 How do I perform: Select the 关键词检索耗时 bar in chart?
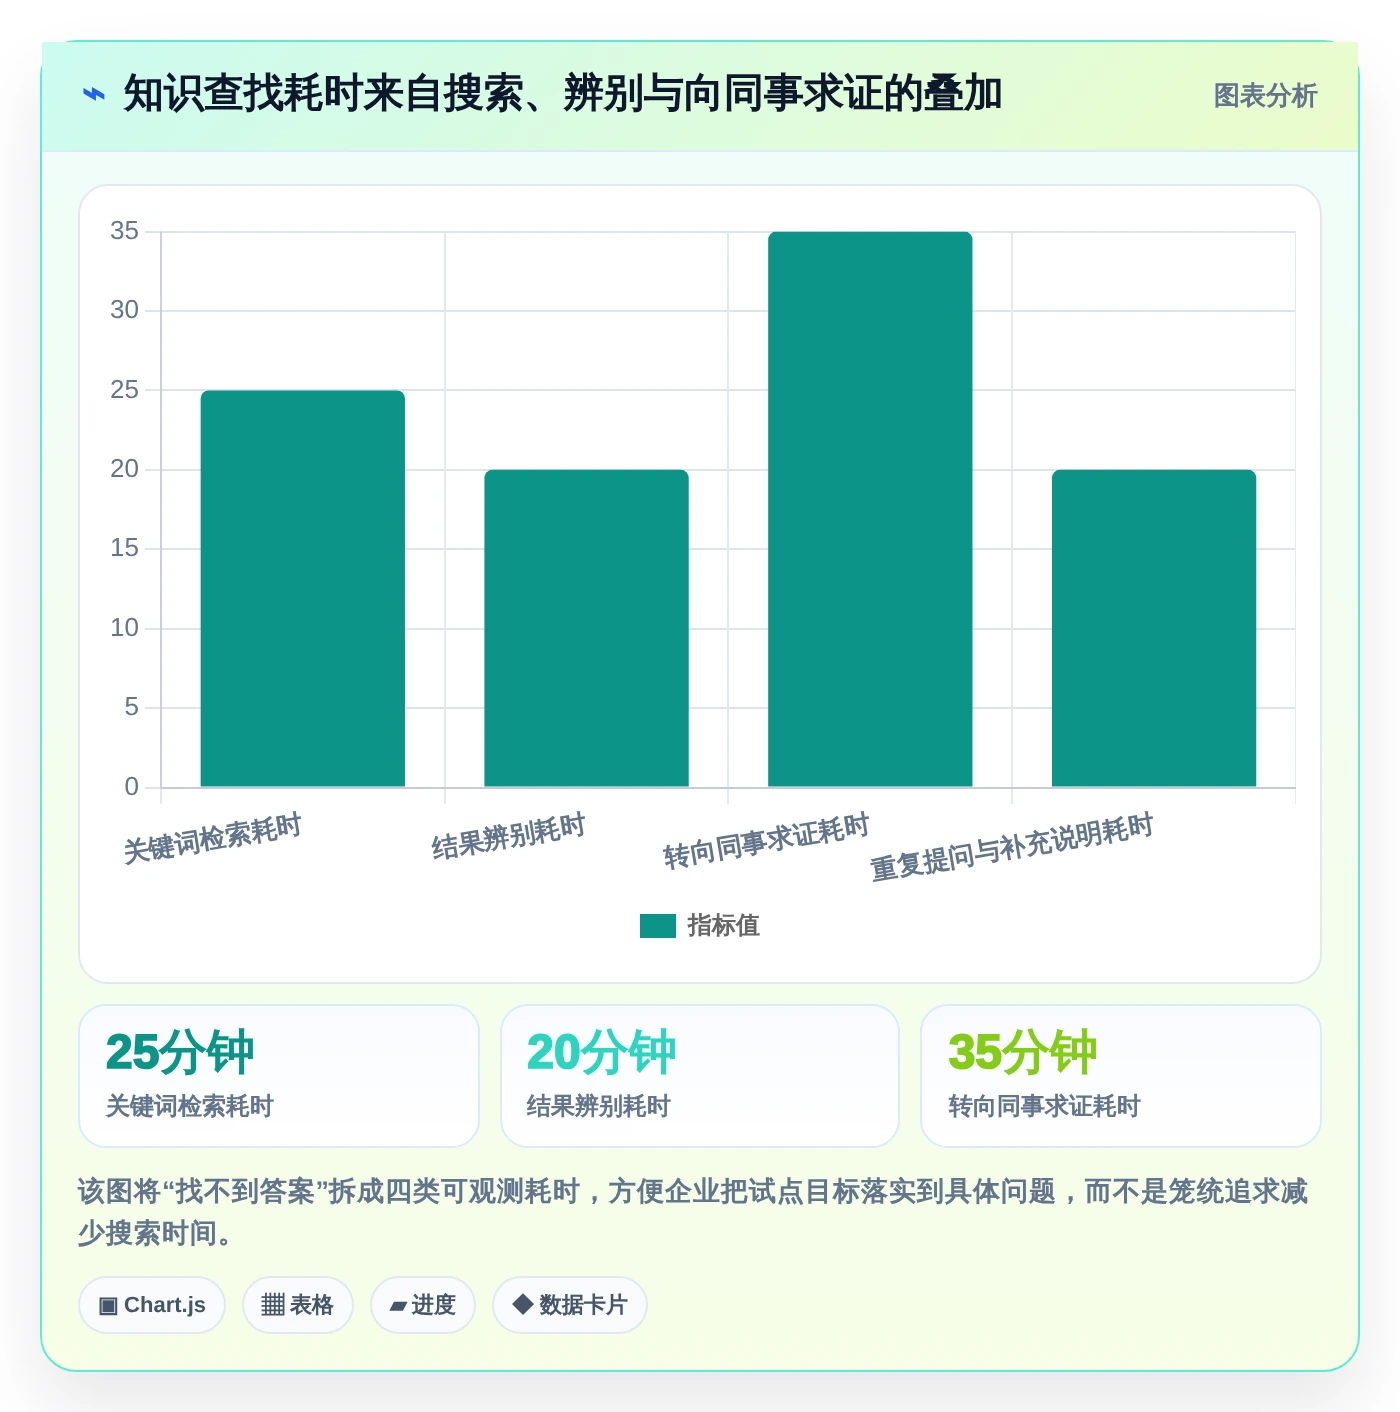click(303, 589)
